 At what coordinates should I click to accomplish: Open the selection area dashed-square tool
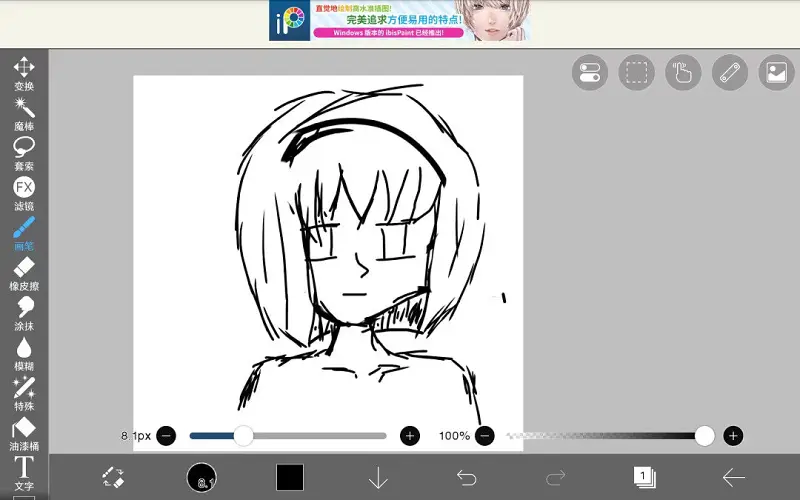coord(636,72)
